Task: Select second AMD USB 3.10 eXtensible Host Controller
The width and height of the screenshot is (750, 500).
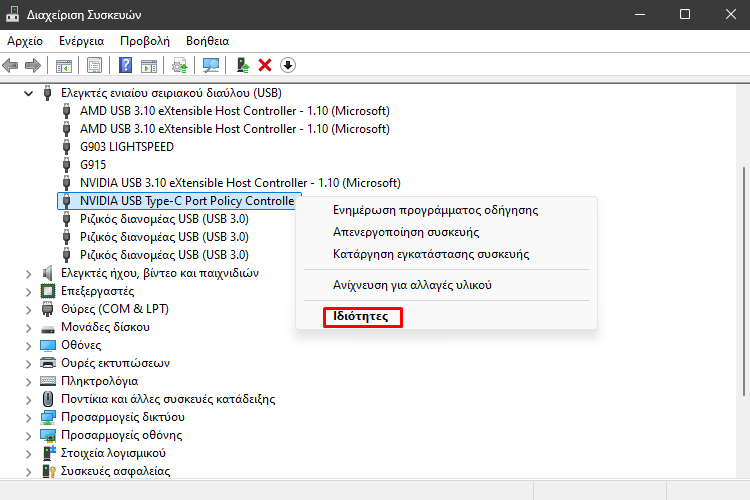Action: pos(235,129)
